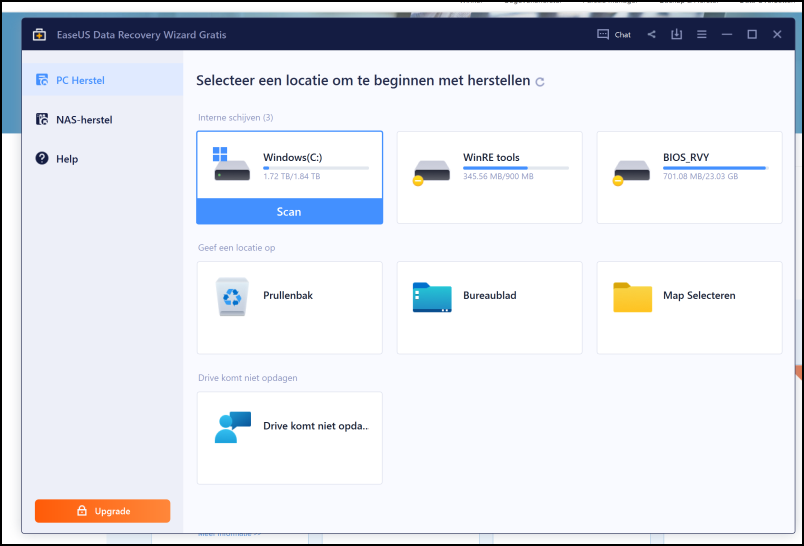Open the Chat support option
Screen dimensions: 804x546
tap(614, 34)
